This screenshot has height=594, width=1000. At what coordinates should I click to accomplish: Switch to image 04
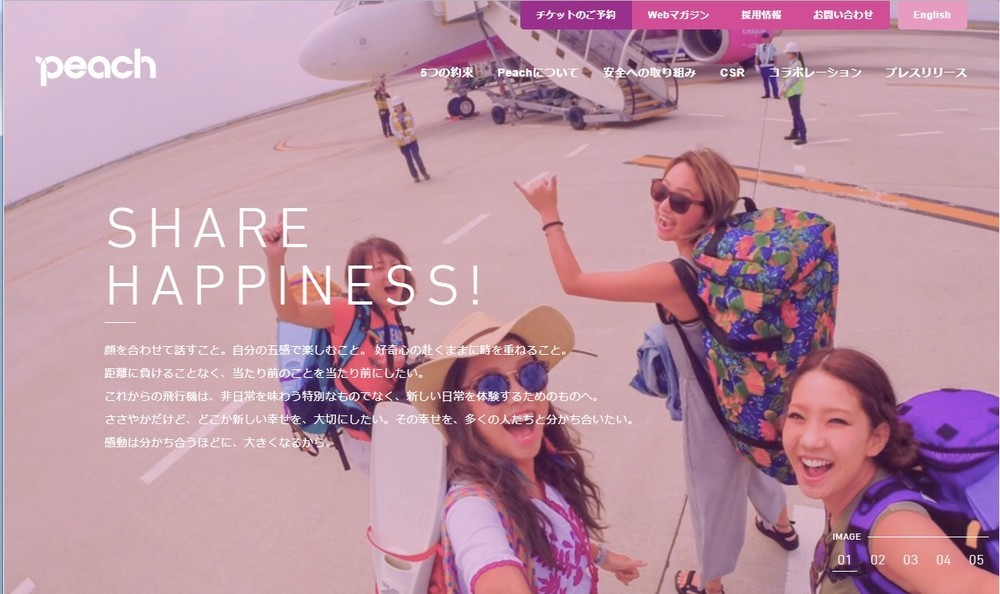point(944,560)
